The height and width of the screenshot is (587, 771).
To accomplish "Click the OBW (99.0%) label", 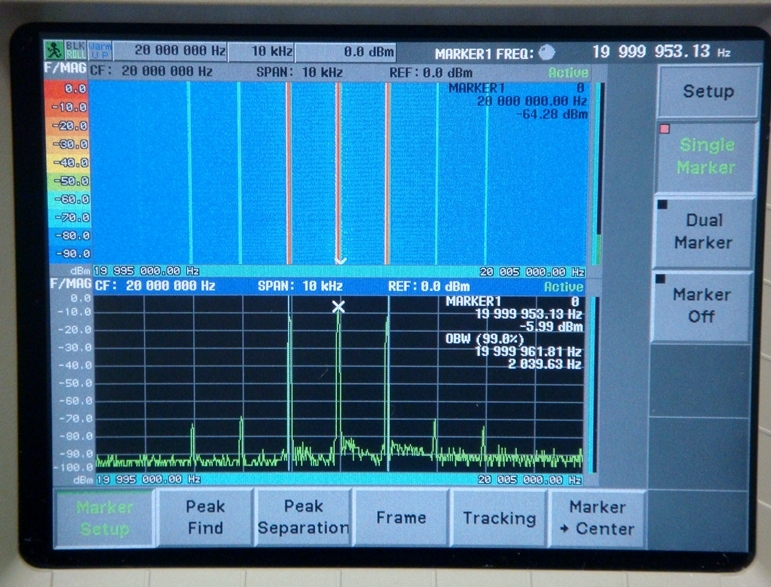I will 485,339.
